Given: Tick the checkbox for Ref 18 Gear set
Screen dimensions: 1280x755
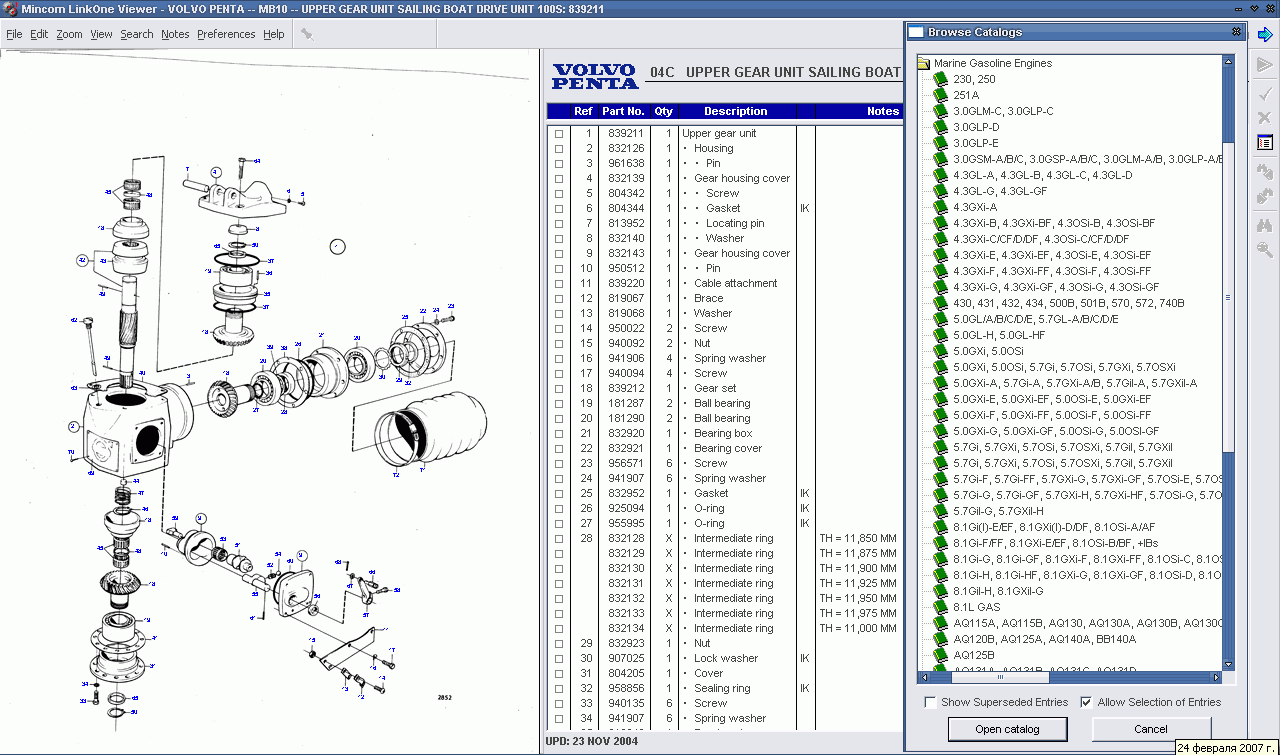Looking at the screenshot, I should coord(559,388).
